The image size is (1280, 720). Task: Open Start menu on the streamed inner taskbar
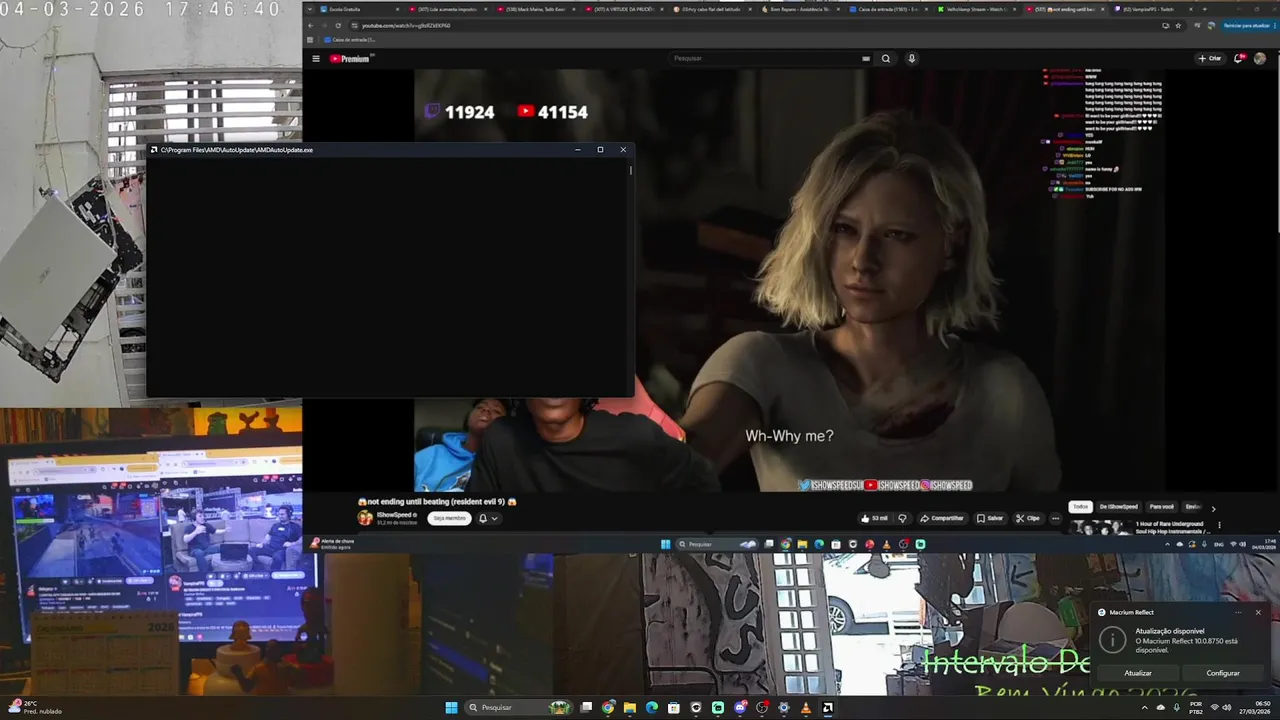pos(665,544)
